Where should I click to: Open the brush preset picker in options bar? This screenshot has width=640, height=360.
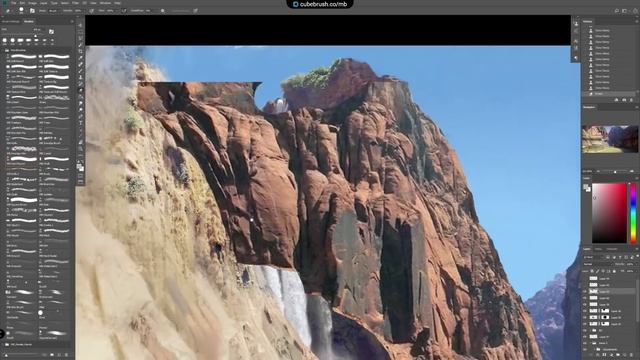click(x=21, y=10)
